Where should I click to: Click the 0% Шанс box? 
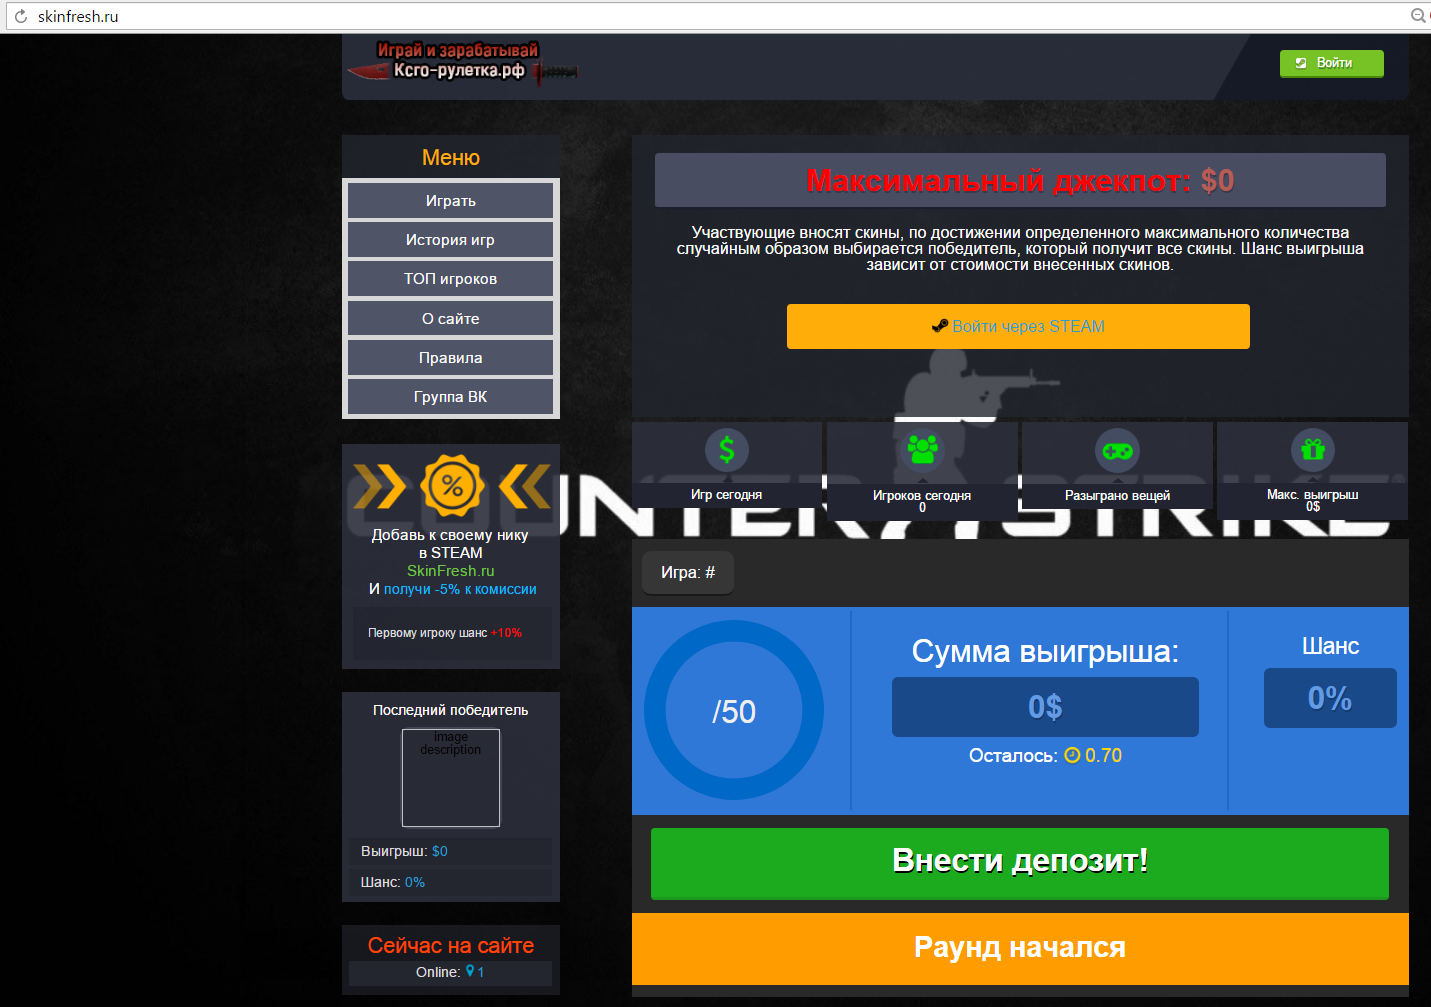(x=1330, y=698)
